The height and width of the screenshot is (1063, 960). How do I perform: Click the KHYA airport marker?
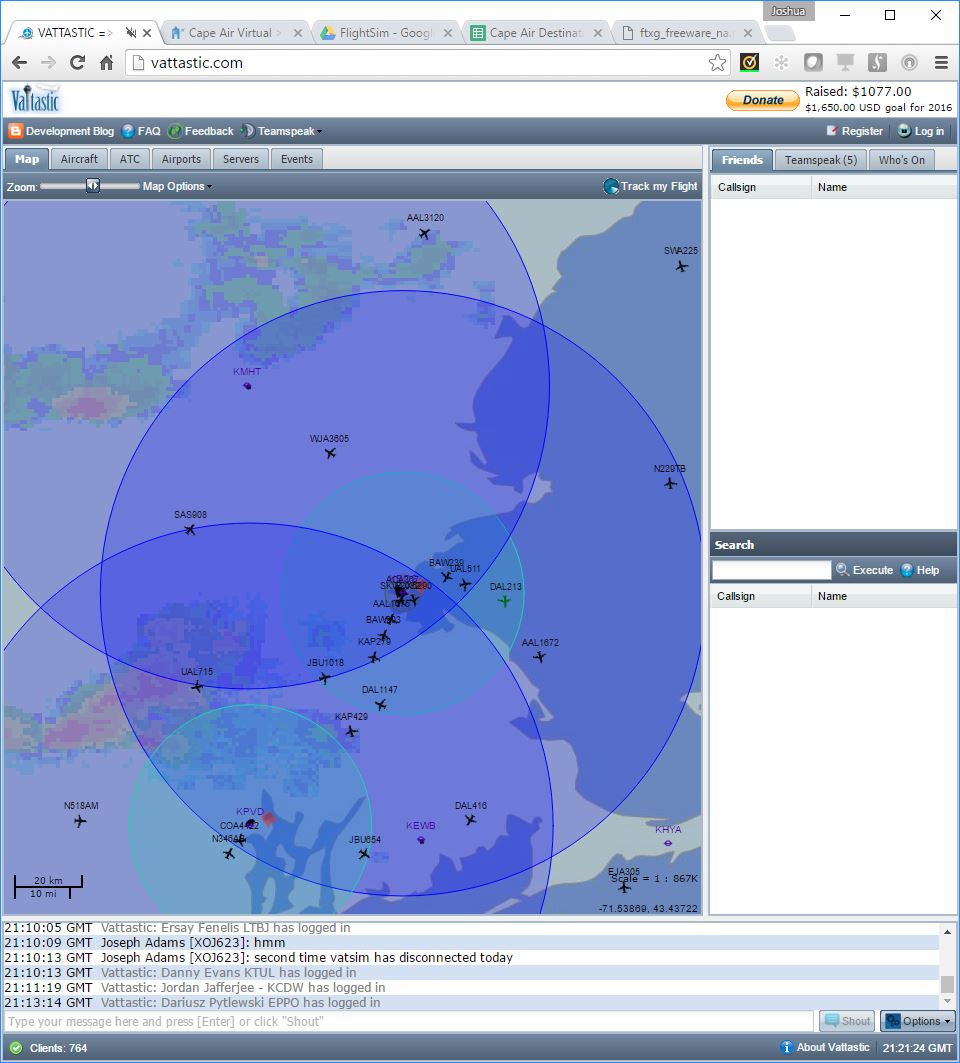point(668,843)
